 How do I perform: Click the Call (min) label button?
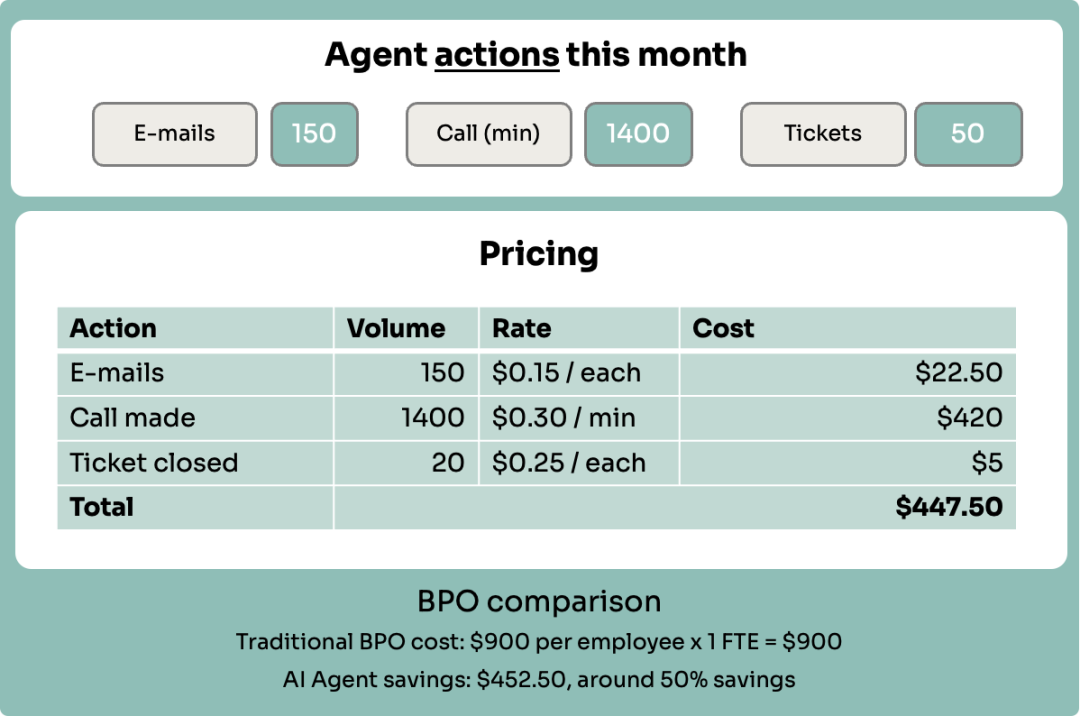pos(489,134)
